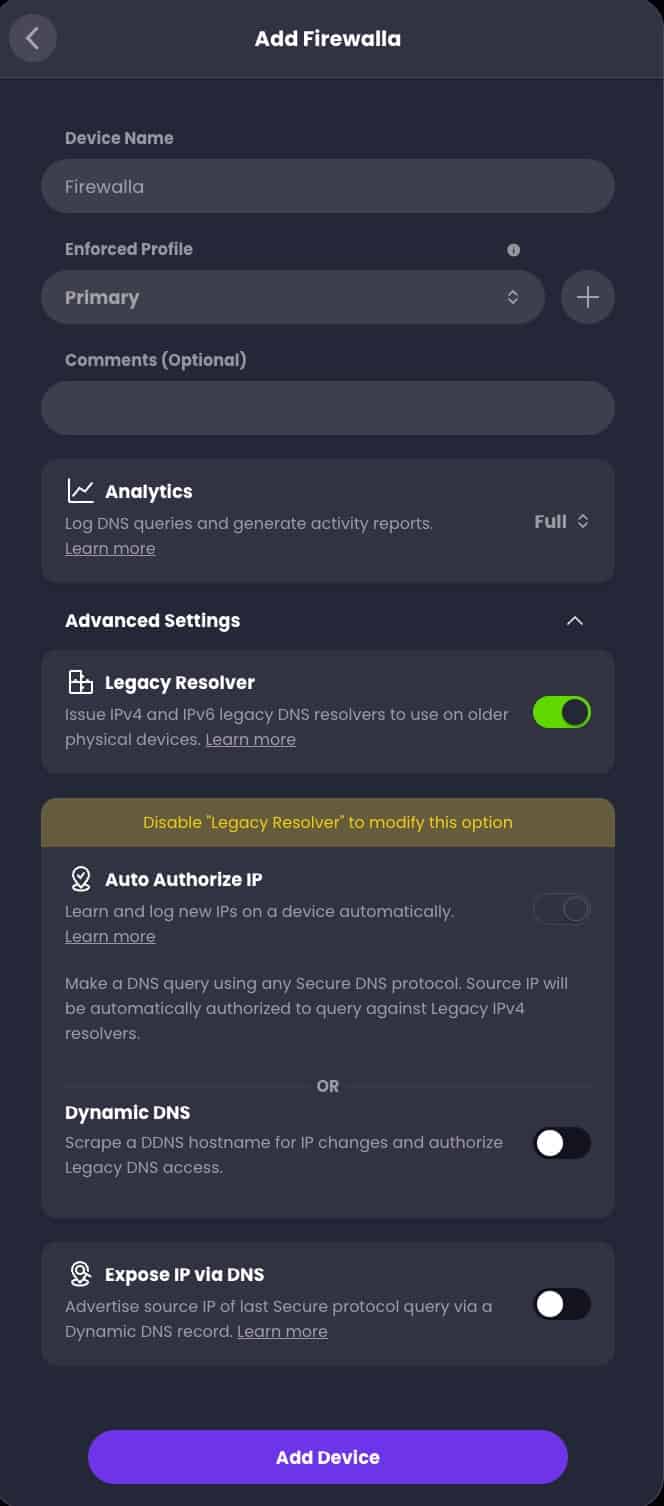Go back using the arrow icon
The height and width of the screenshot is (1506, 664).
pyautogui.click(x=33, y=38)
